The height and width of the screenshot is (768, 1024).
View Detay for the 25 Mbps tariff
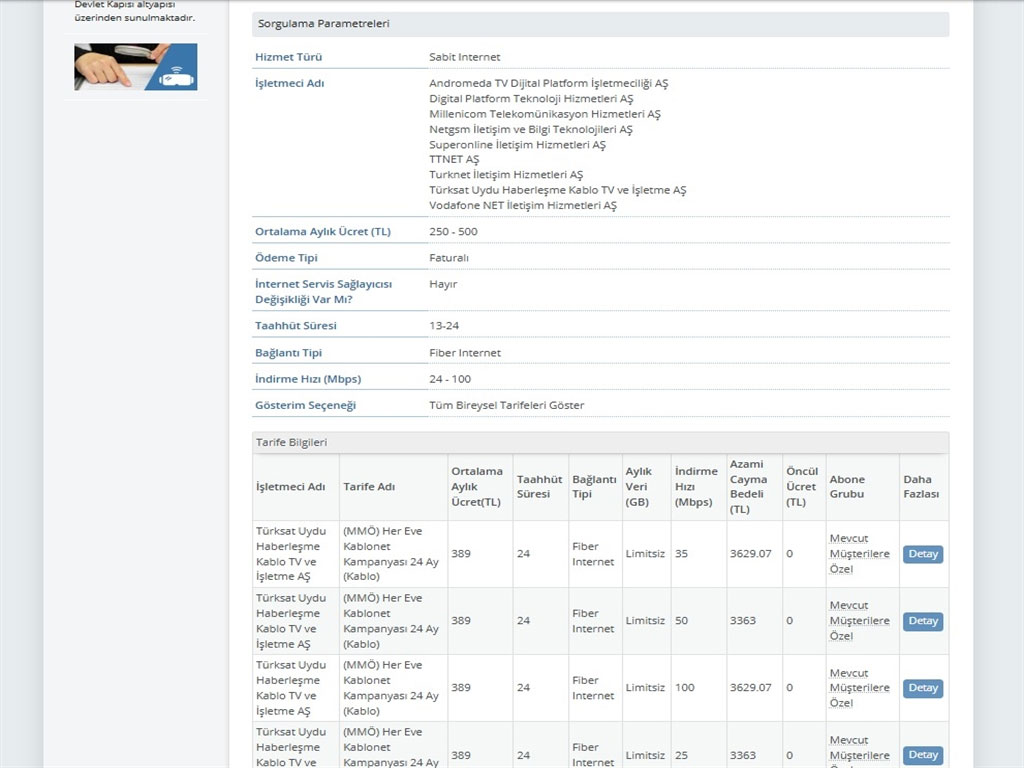click(x=922, y=755)
